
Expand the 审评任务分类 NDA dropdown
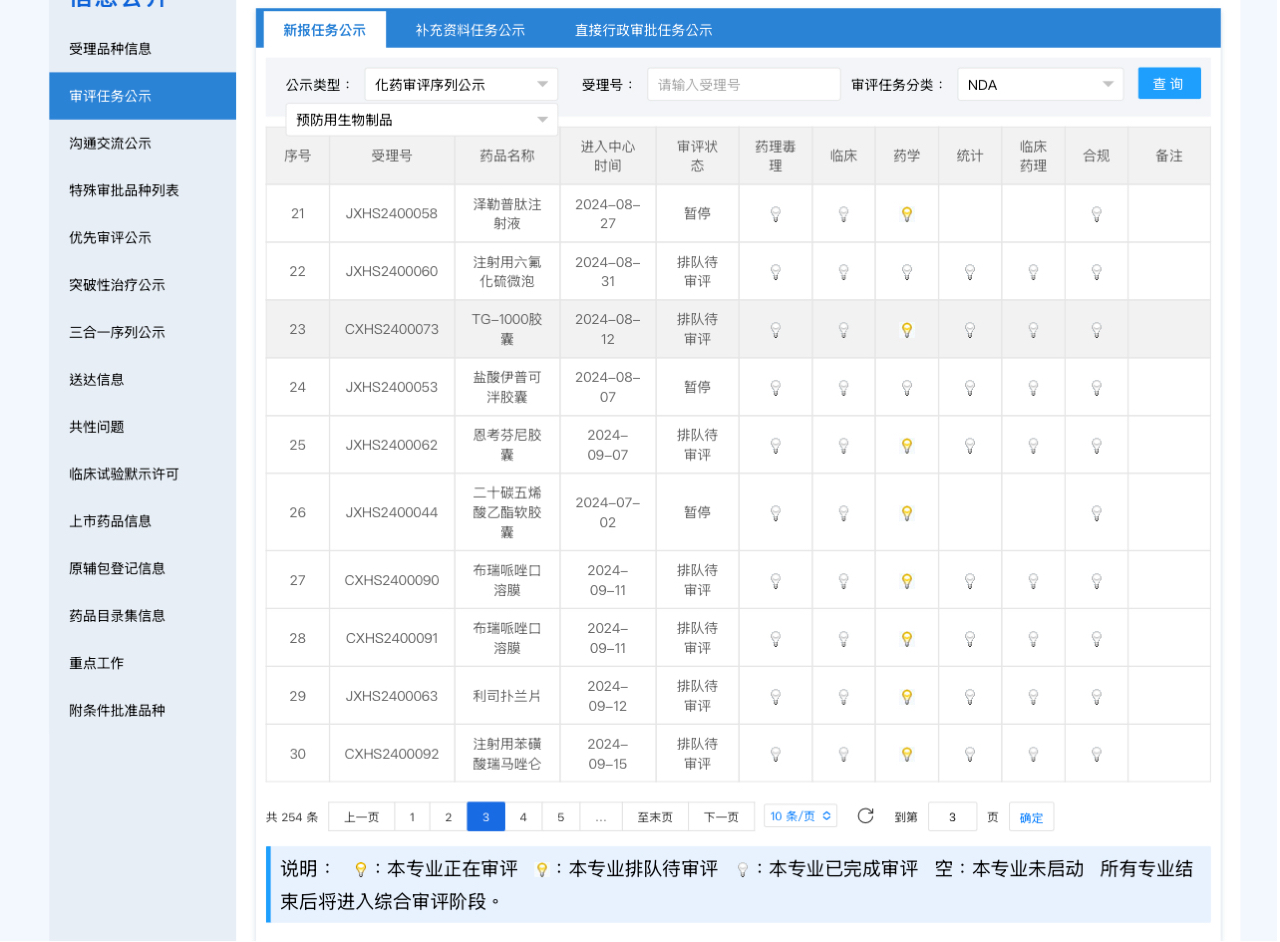click(x=1040, y=85)
